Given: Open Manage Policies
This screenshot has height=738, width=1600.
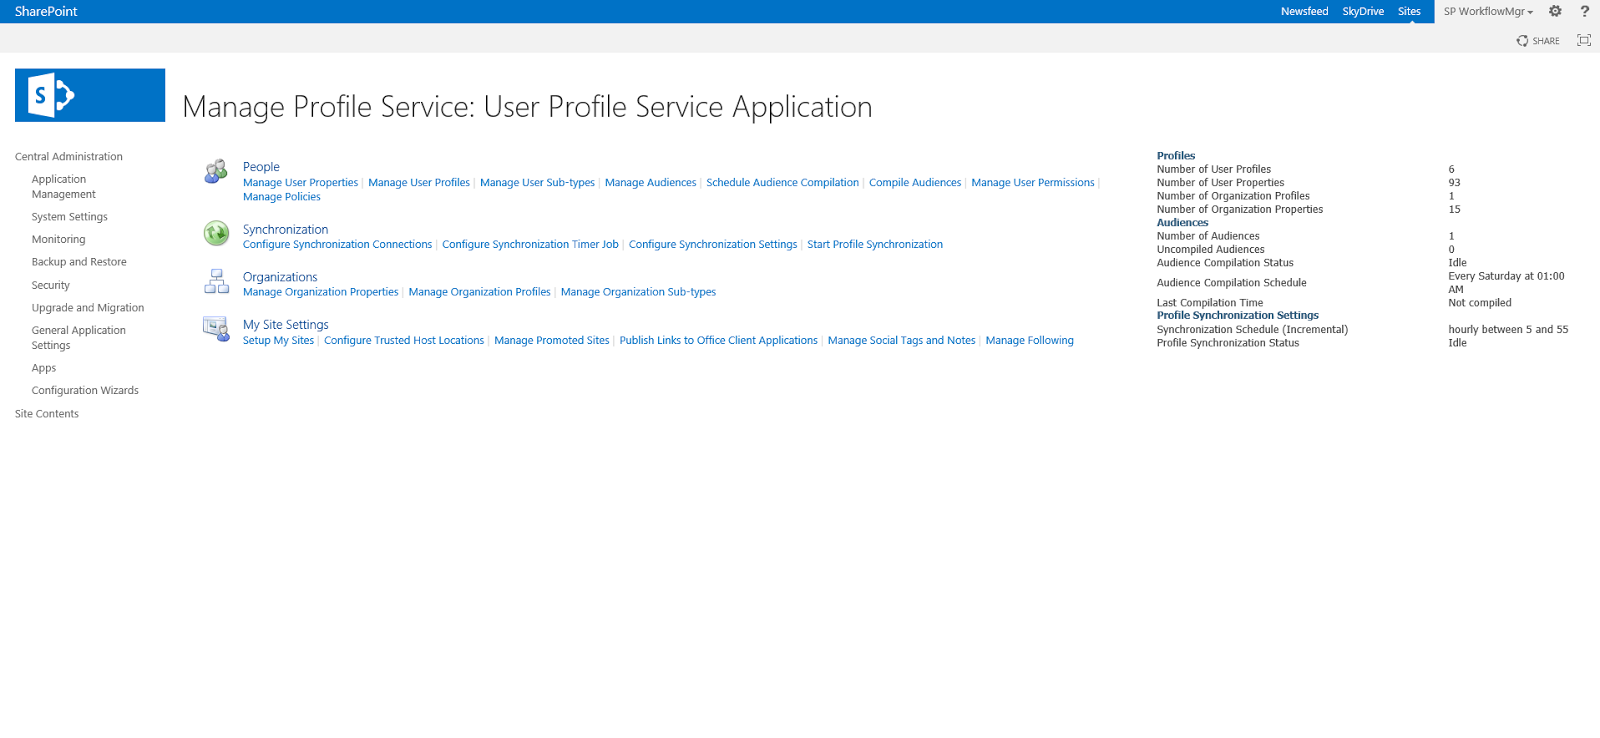Looking at the screenshot, I should 282,197.
